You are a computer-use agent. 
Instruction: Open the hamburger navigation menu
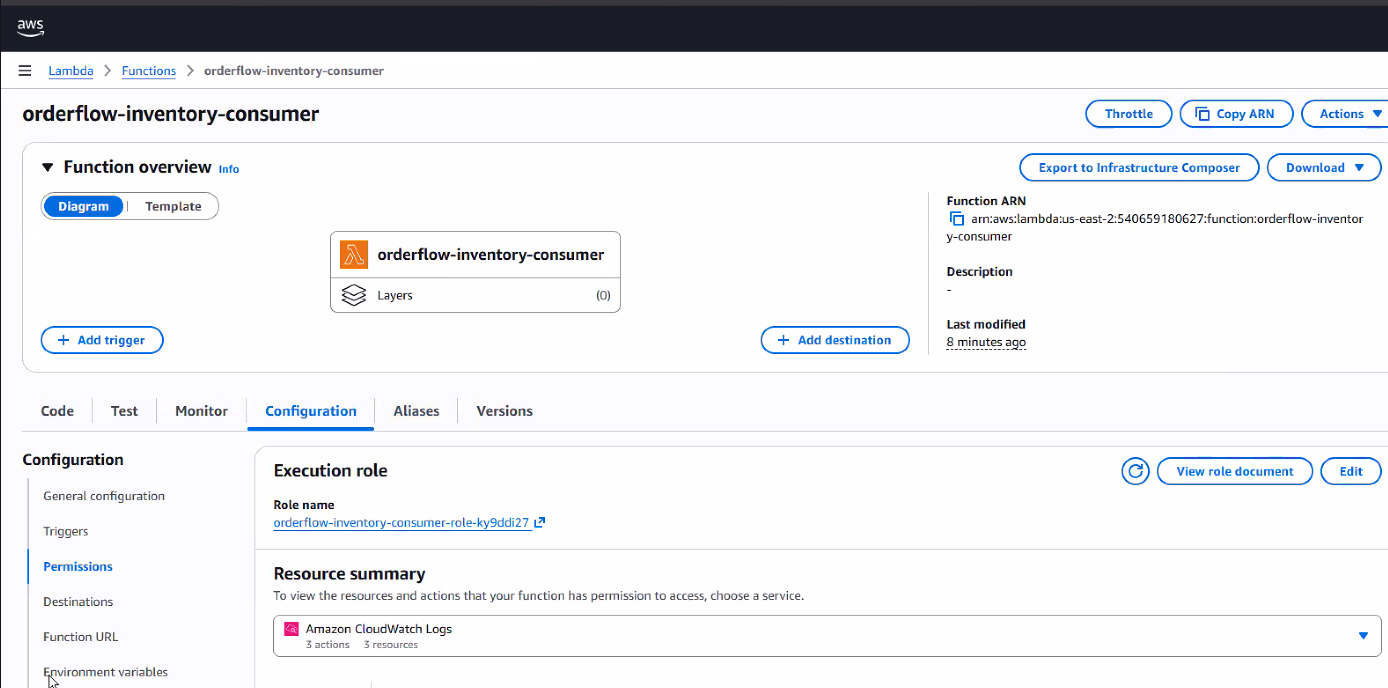(x=25, y=71)
